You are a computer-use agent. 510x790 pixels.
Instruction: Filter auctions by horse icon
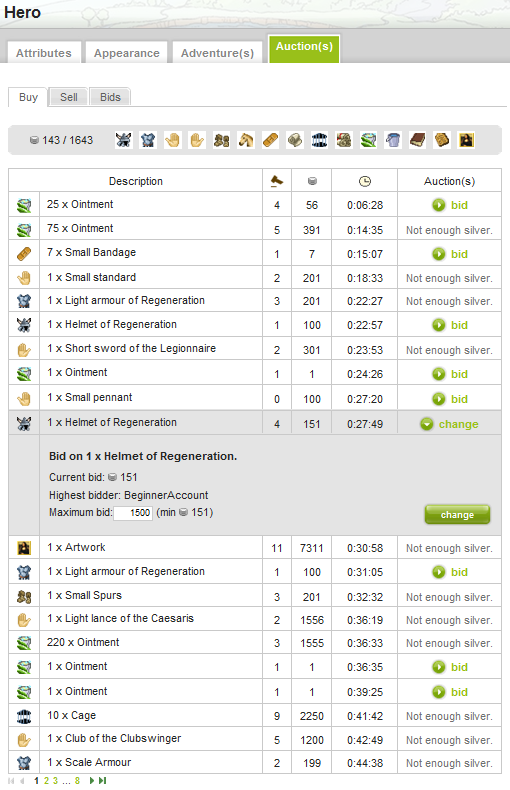[x=246, y=140]
